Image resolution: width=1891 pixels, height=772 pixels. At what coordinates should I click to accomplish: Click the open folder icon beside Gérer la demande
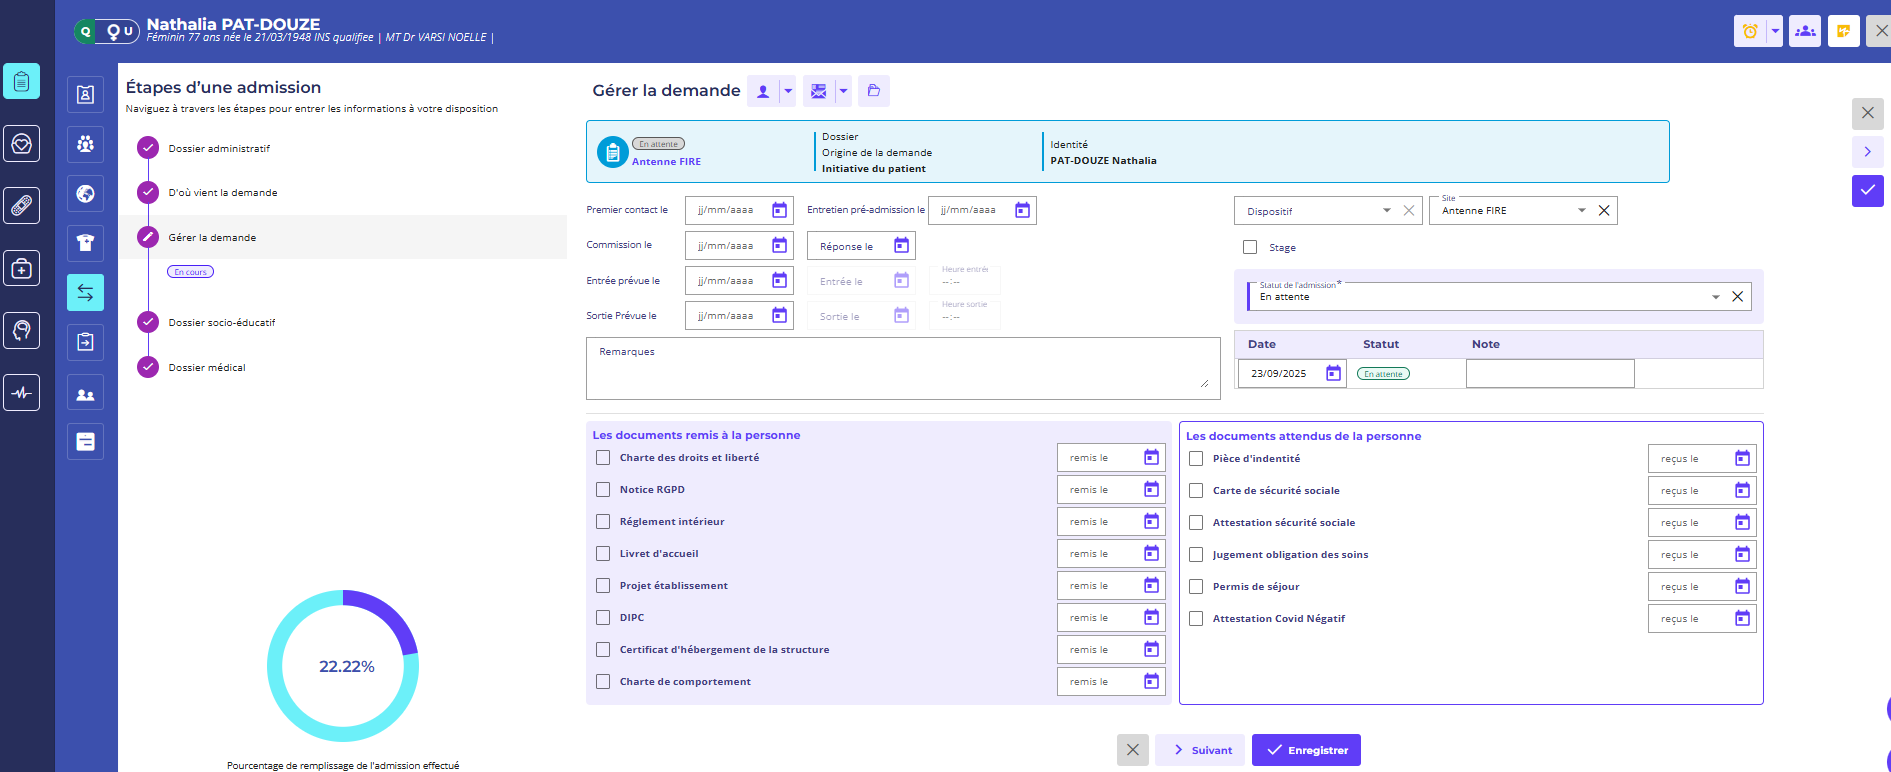pos(873,91)
